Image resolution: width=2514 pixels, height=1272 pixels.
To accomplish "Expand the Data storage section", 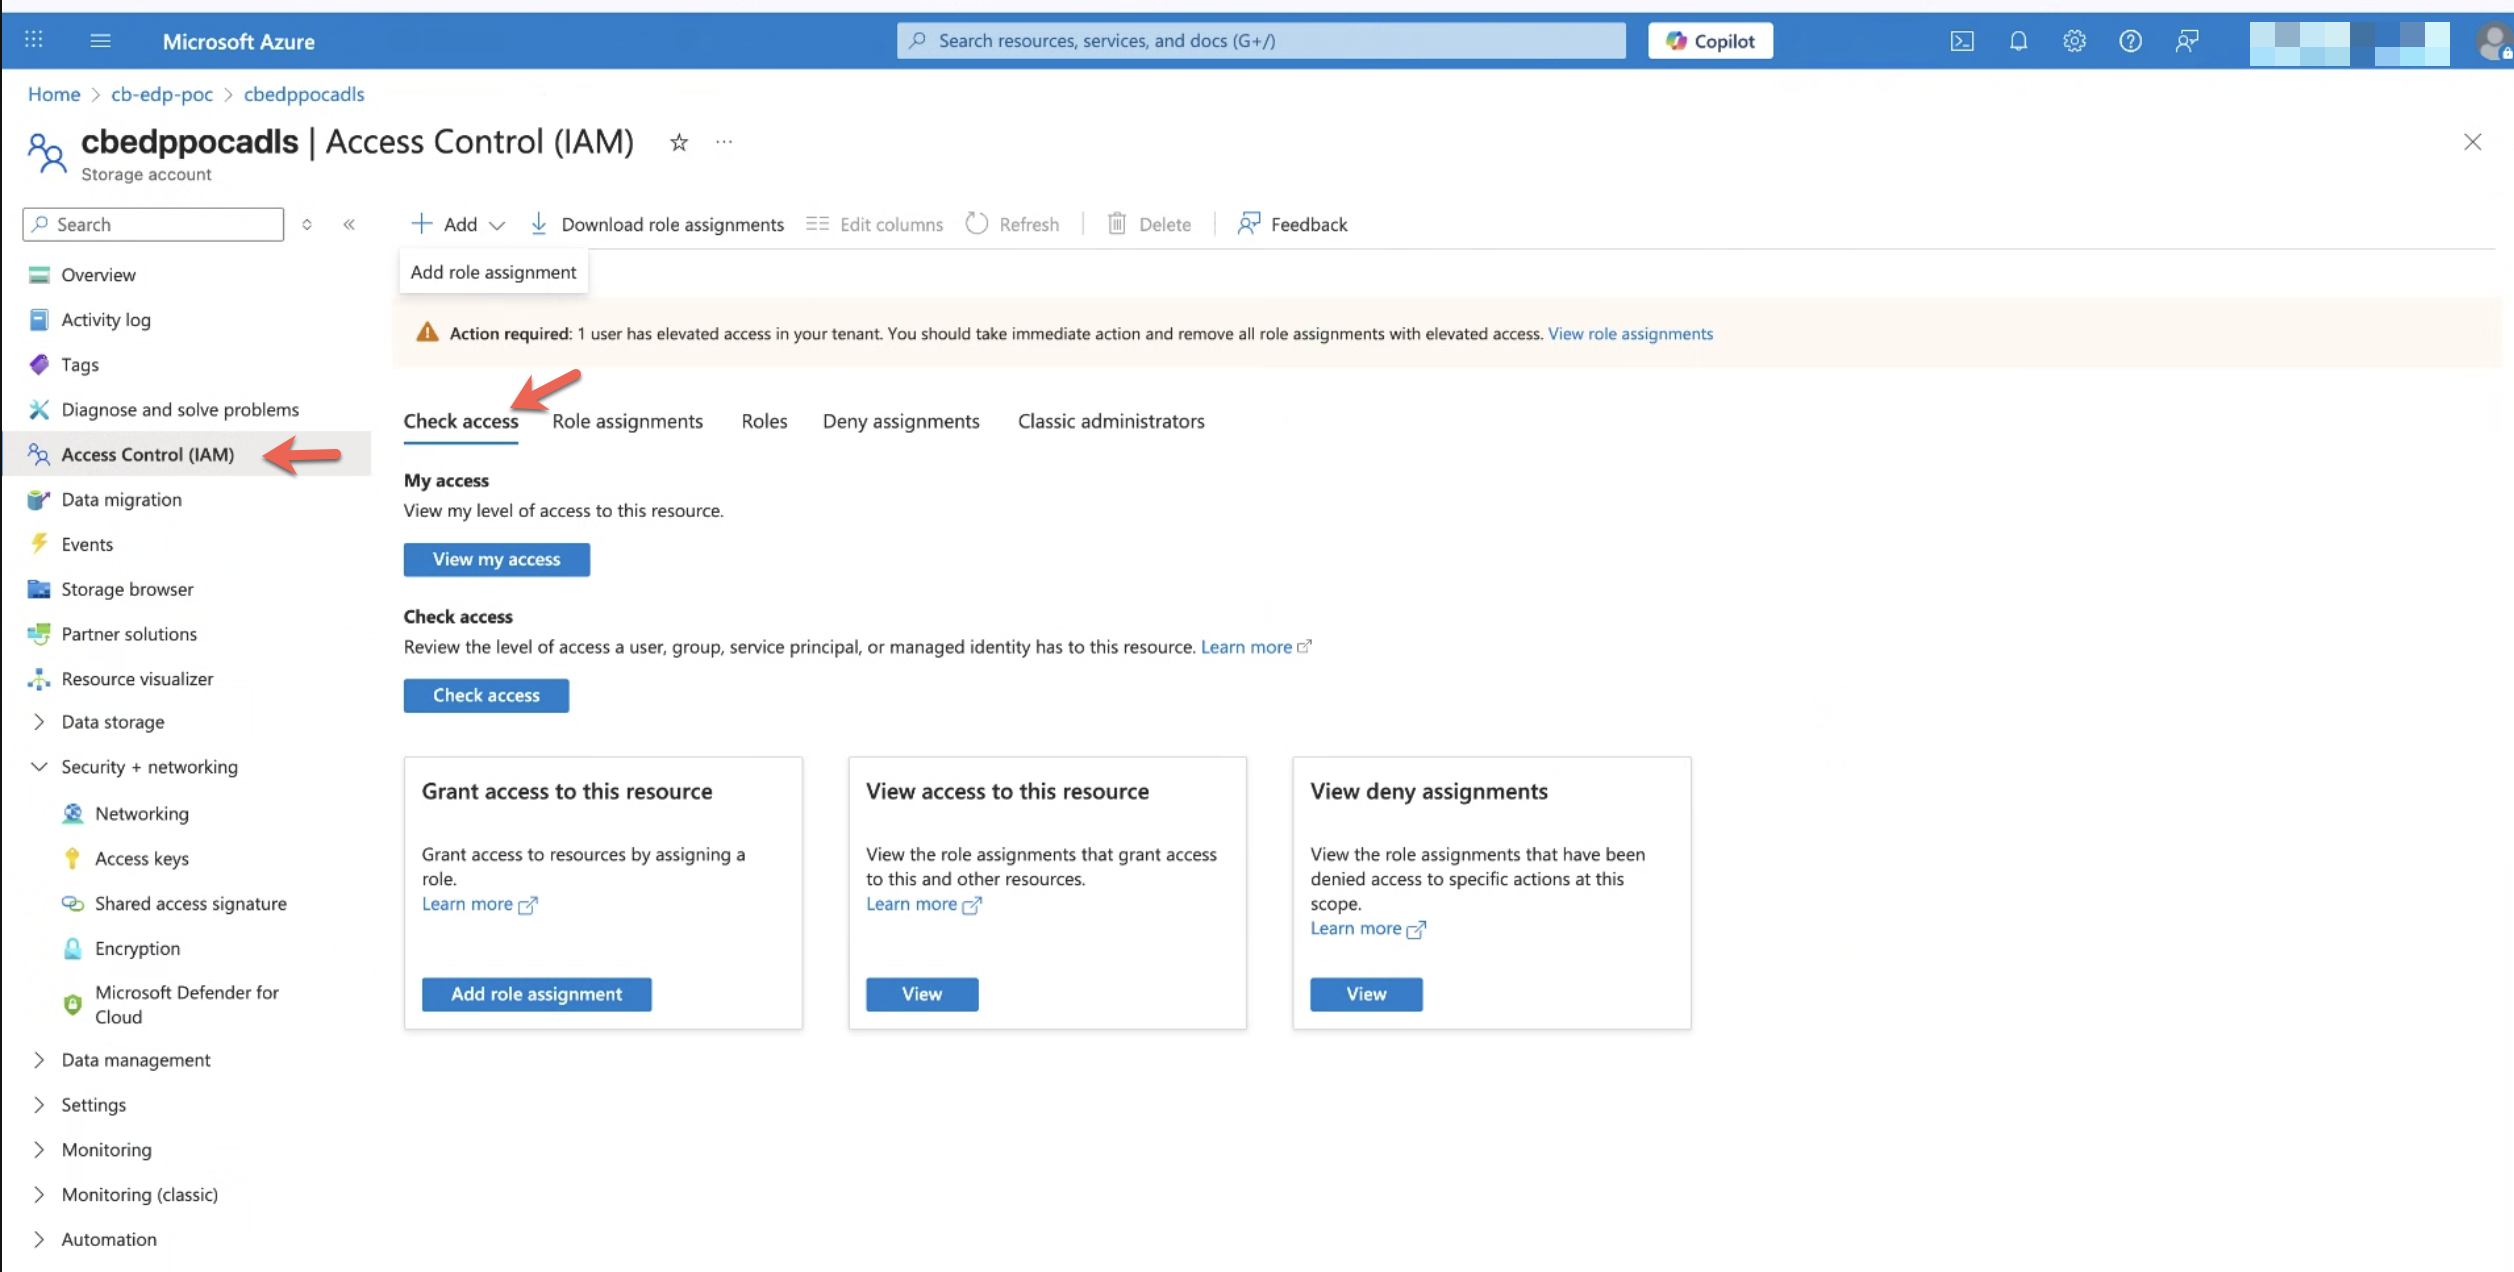I will coord(39,722).
